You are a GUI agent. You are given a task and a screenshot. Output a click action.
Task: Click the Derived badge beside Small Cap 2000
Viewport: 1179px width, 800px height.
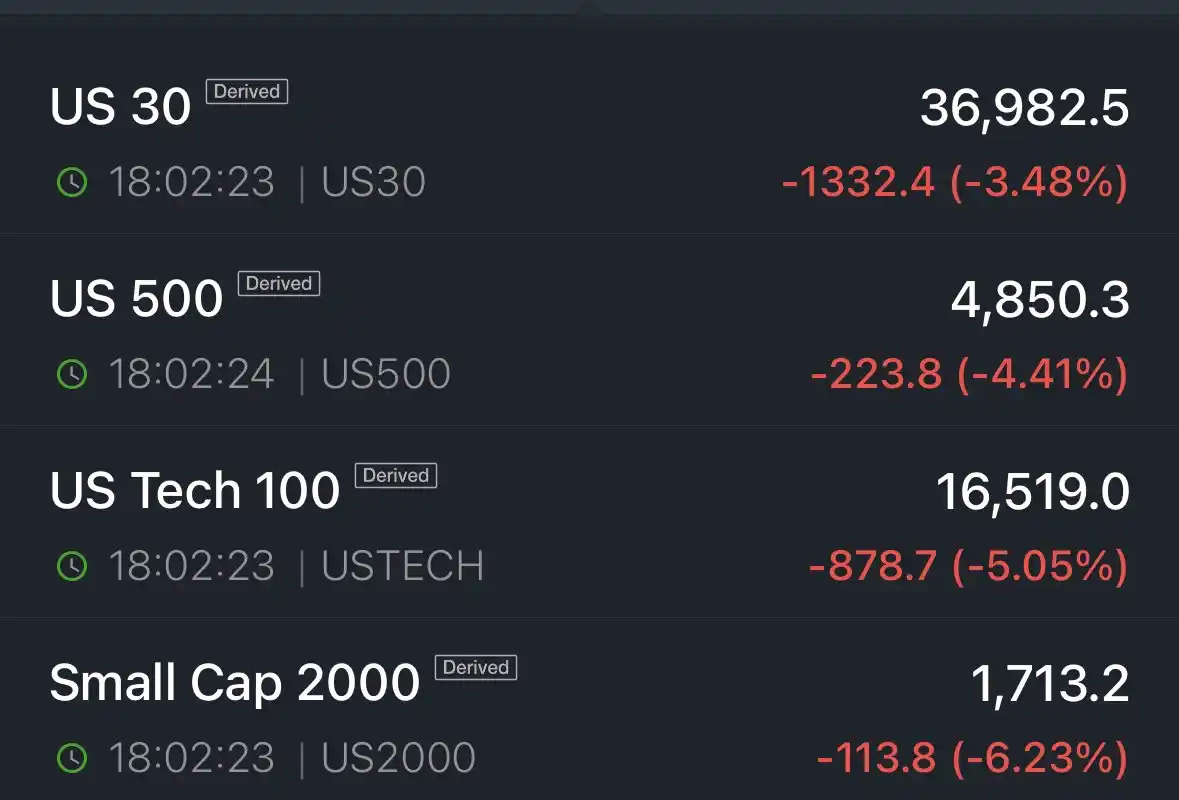point(476,668)
